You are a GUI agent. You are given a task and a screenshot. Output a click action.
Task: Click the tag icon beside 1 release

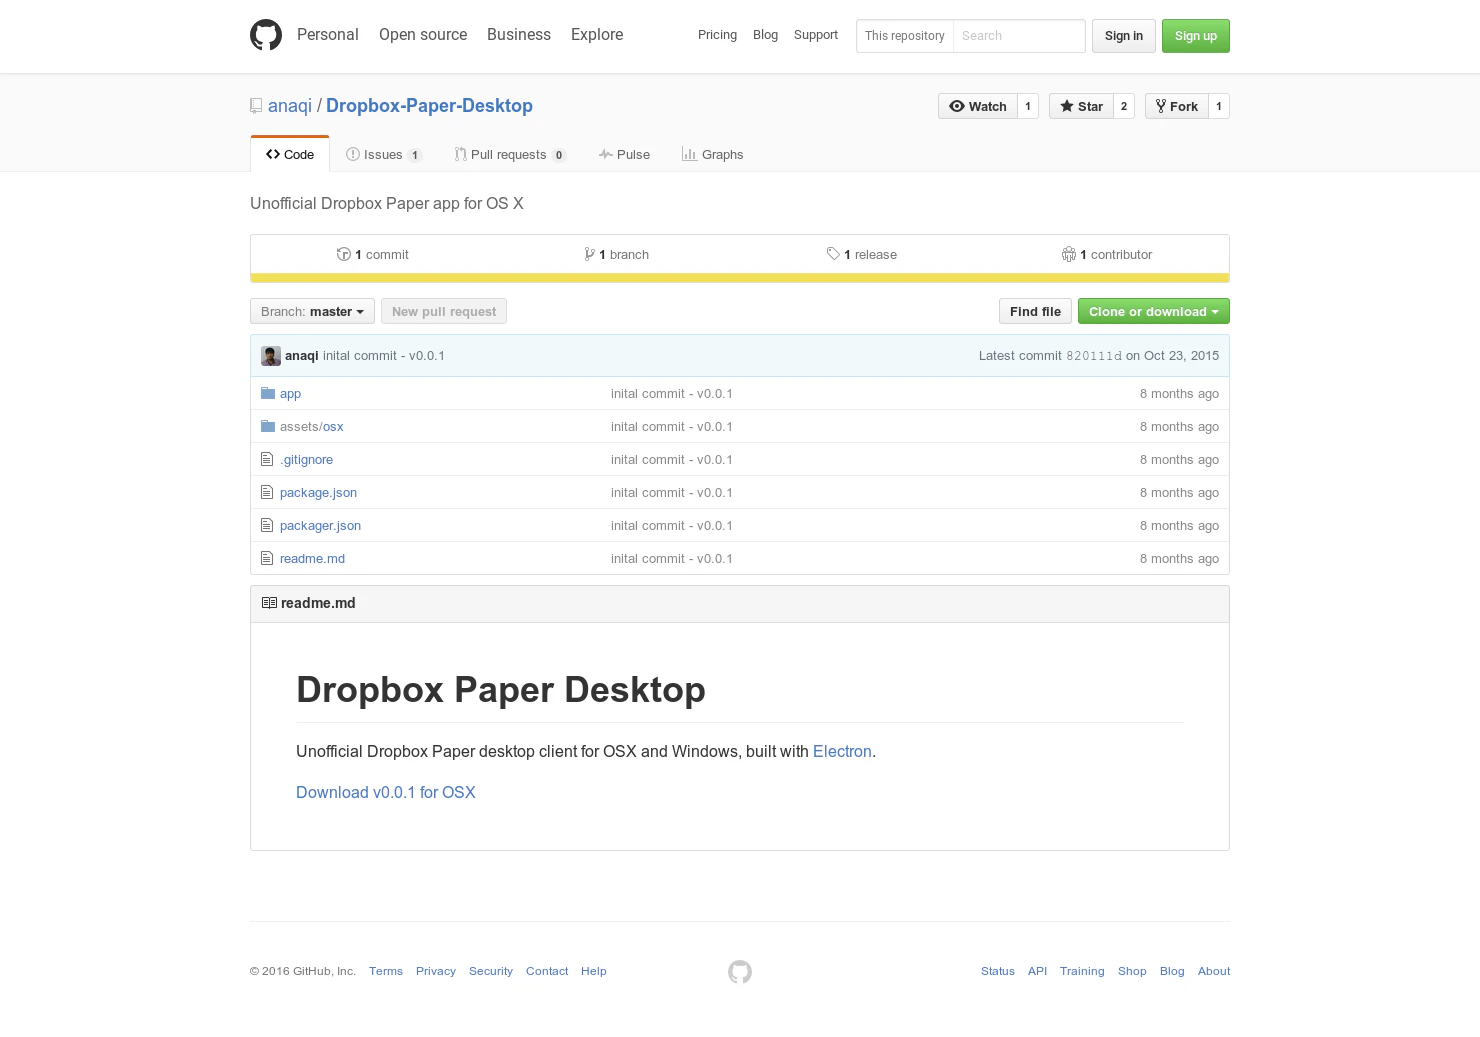pos(833,254)
